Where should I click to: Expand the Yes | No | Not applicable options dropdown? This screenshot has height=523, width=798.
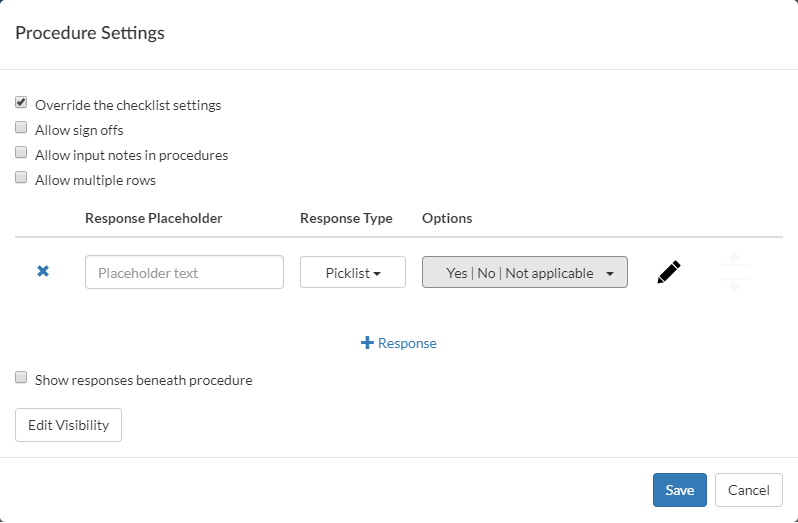click(520, 273)
